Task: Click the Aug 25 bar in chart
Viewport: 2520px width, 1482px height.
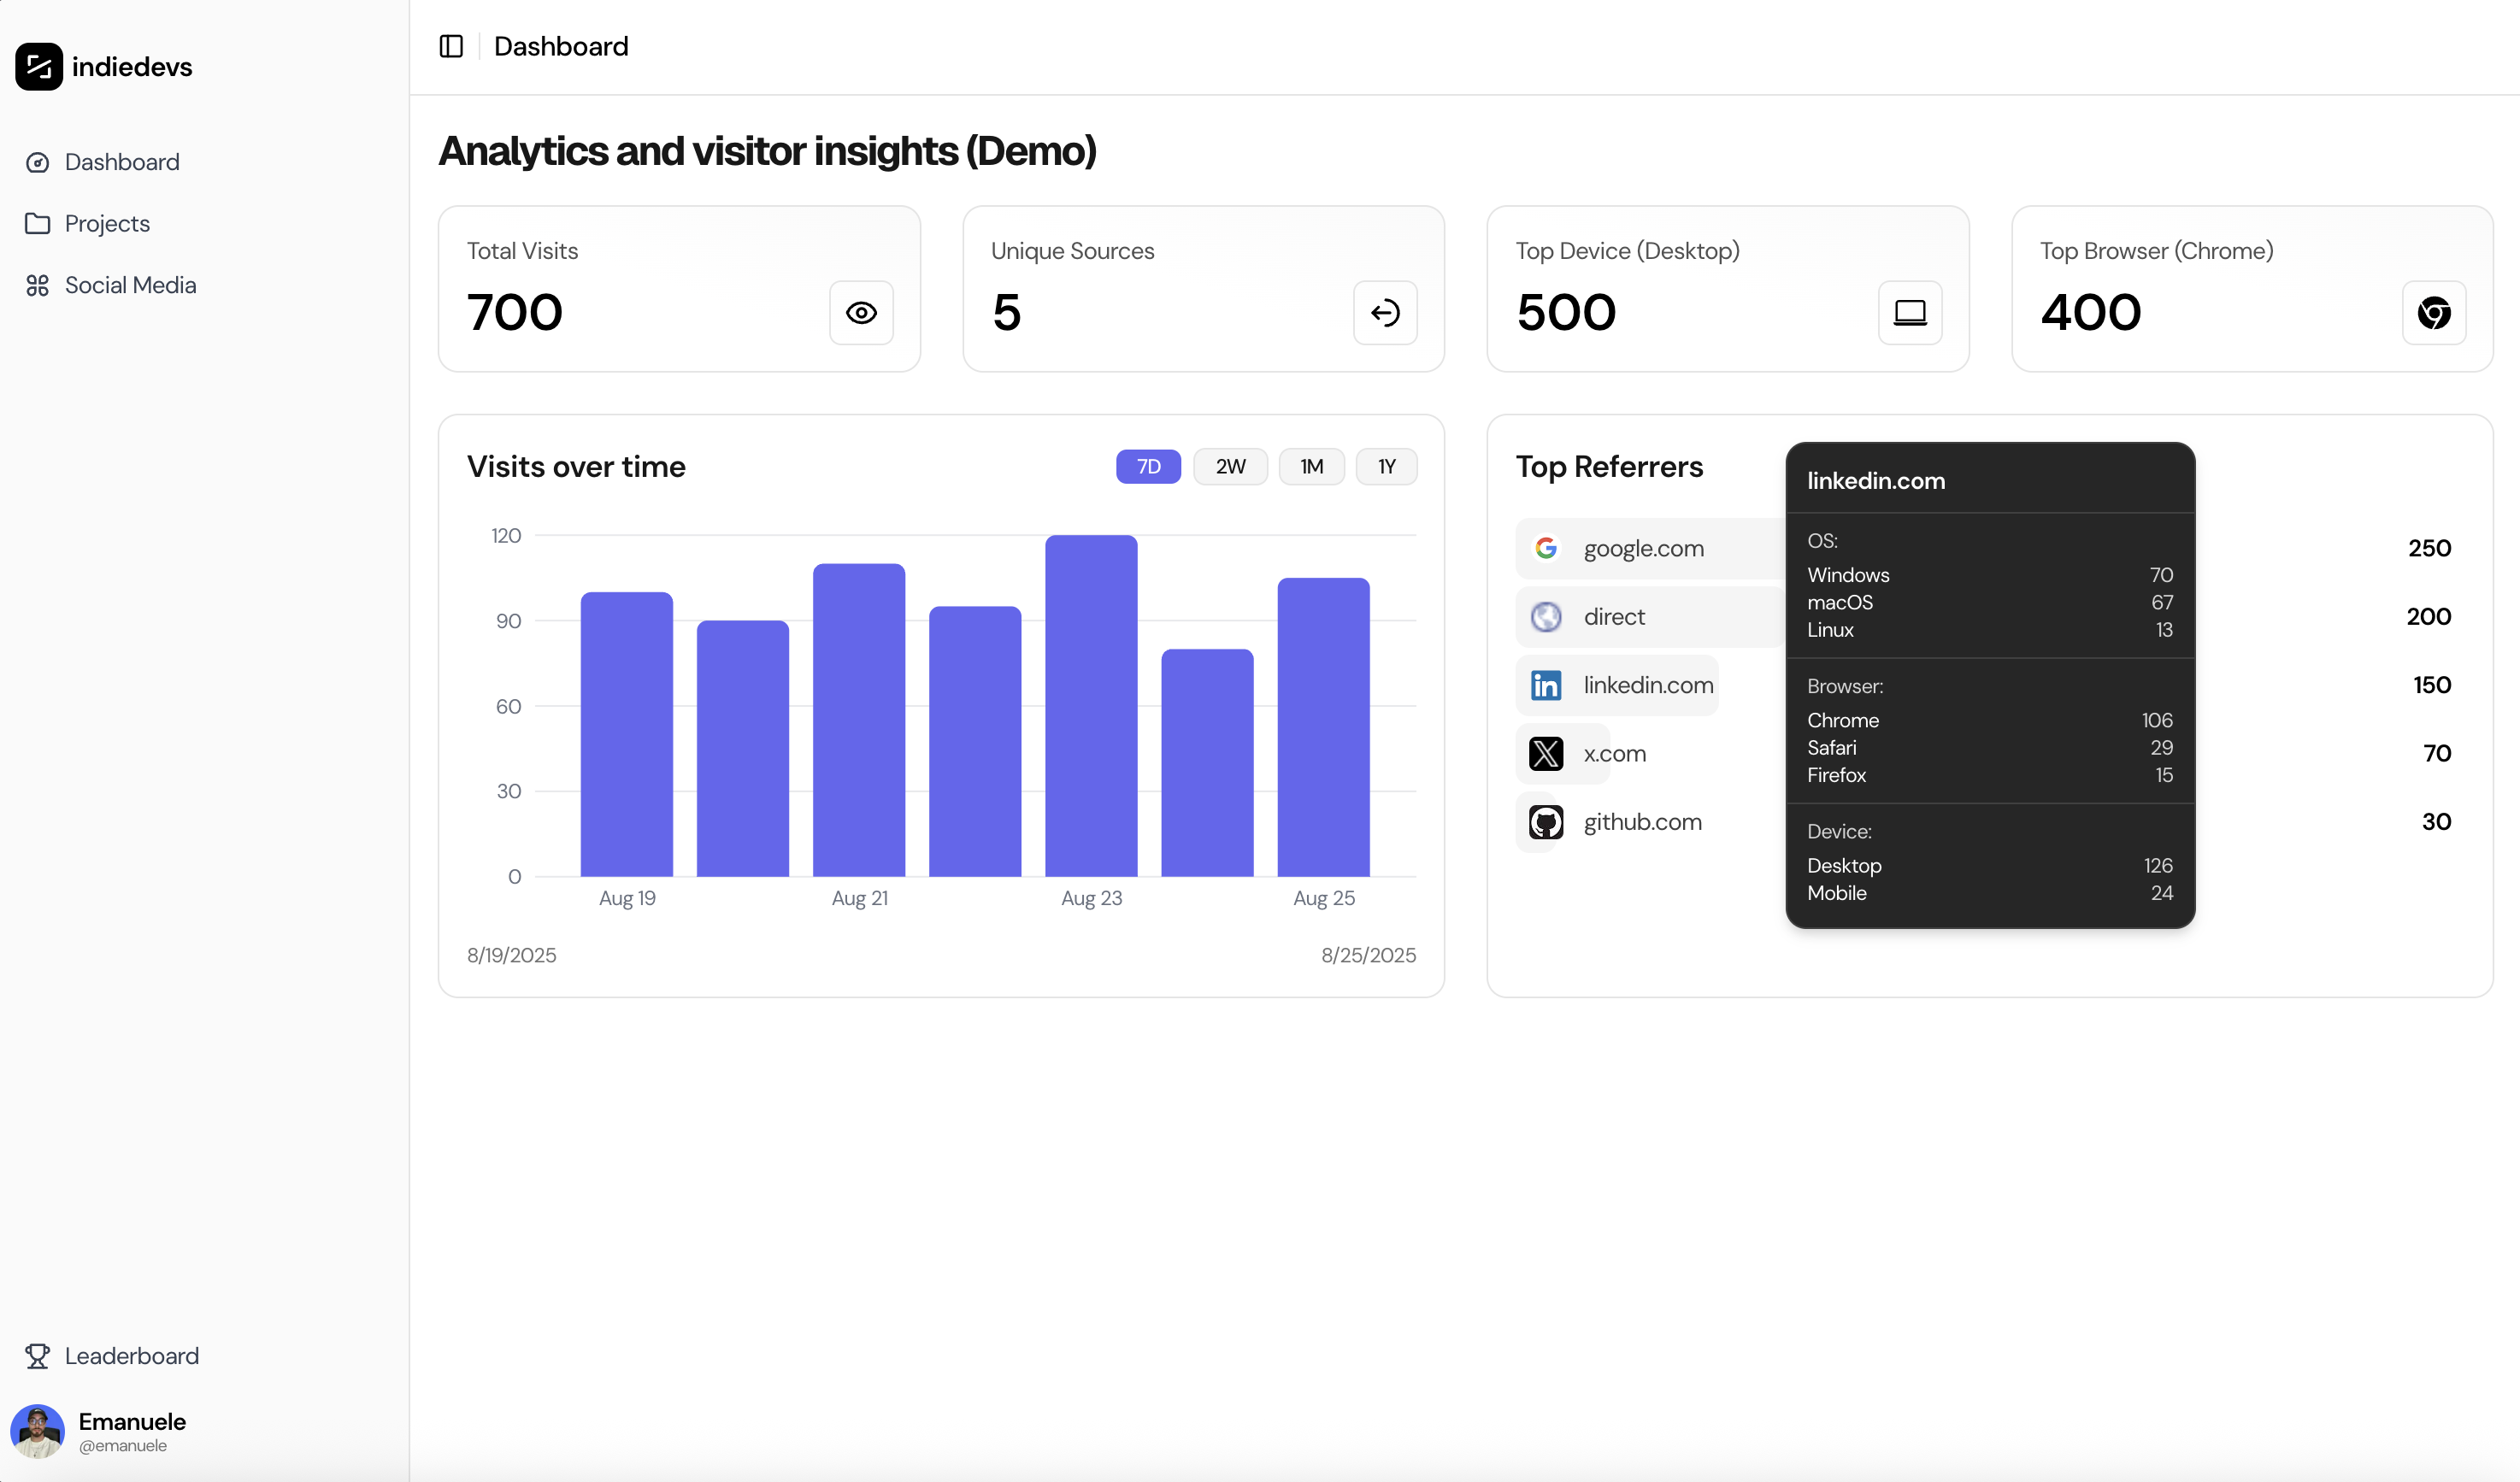Action: point(1323,727)
